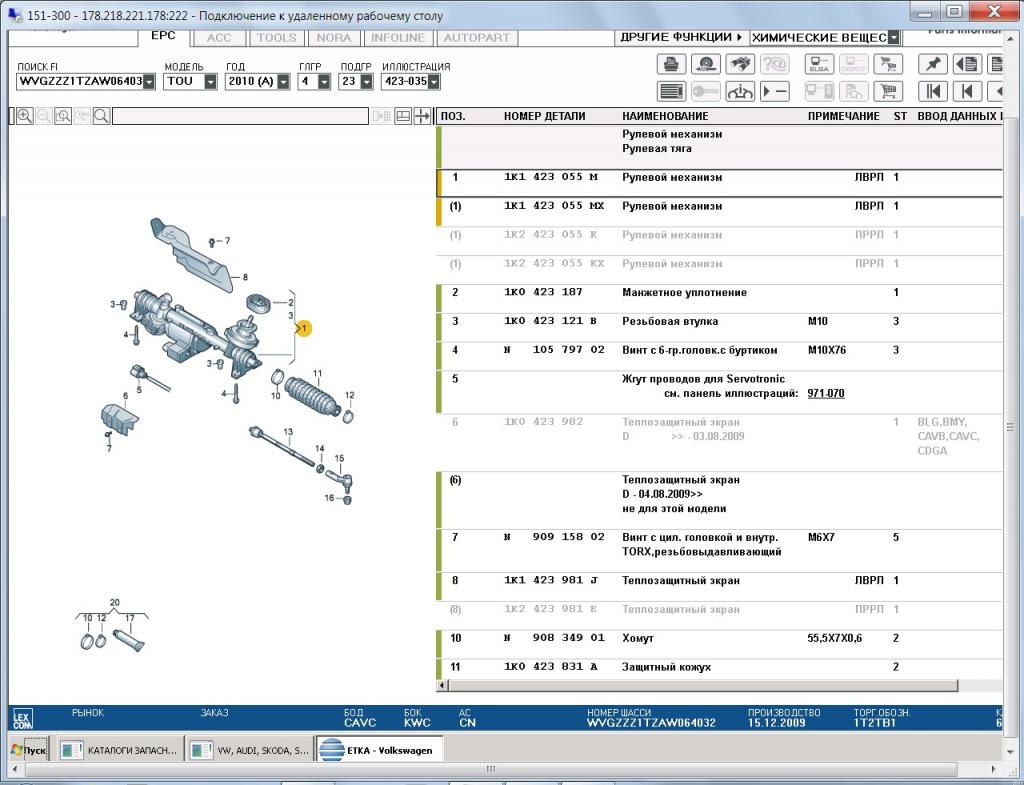
Task: Switch to the TOOLS tab
Action: pyautogui.click(x=276, y=38)
